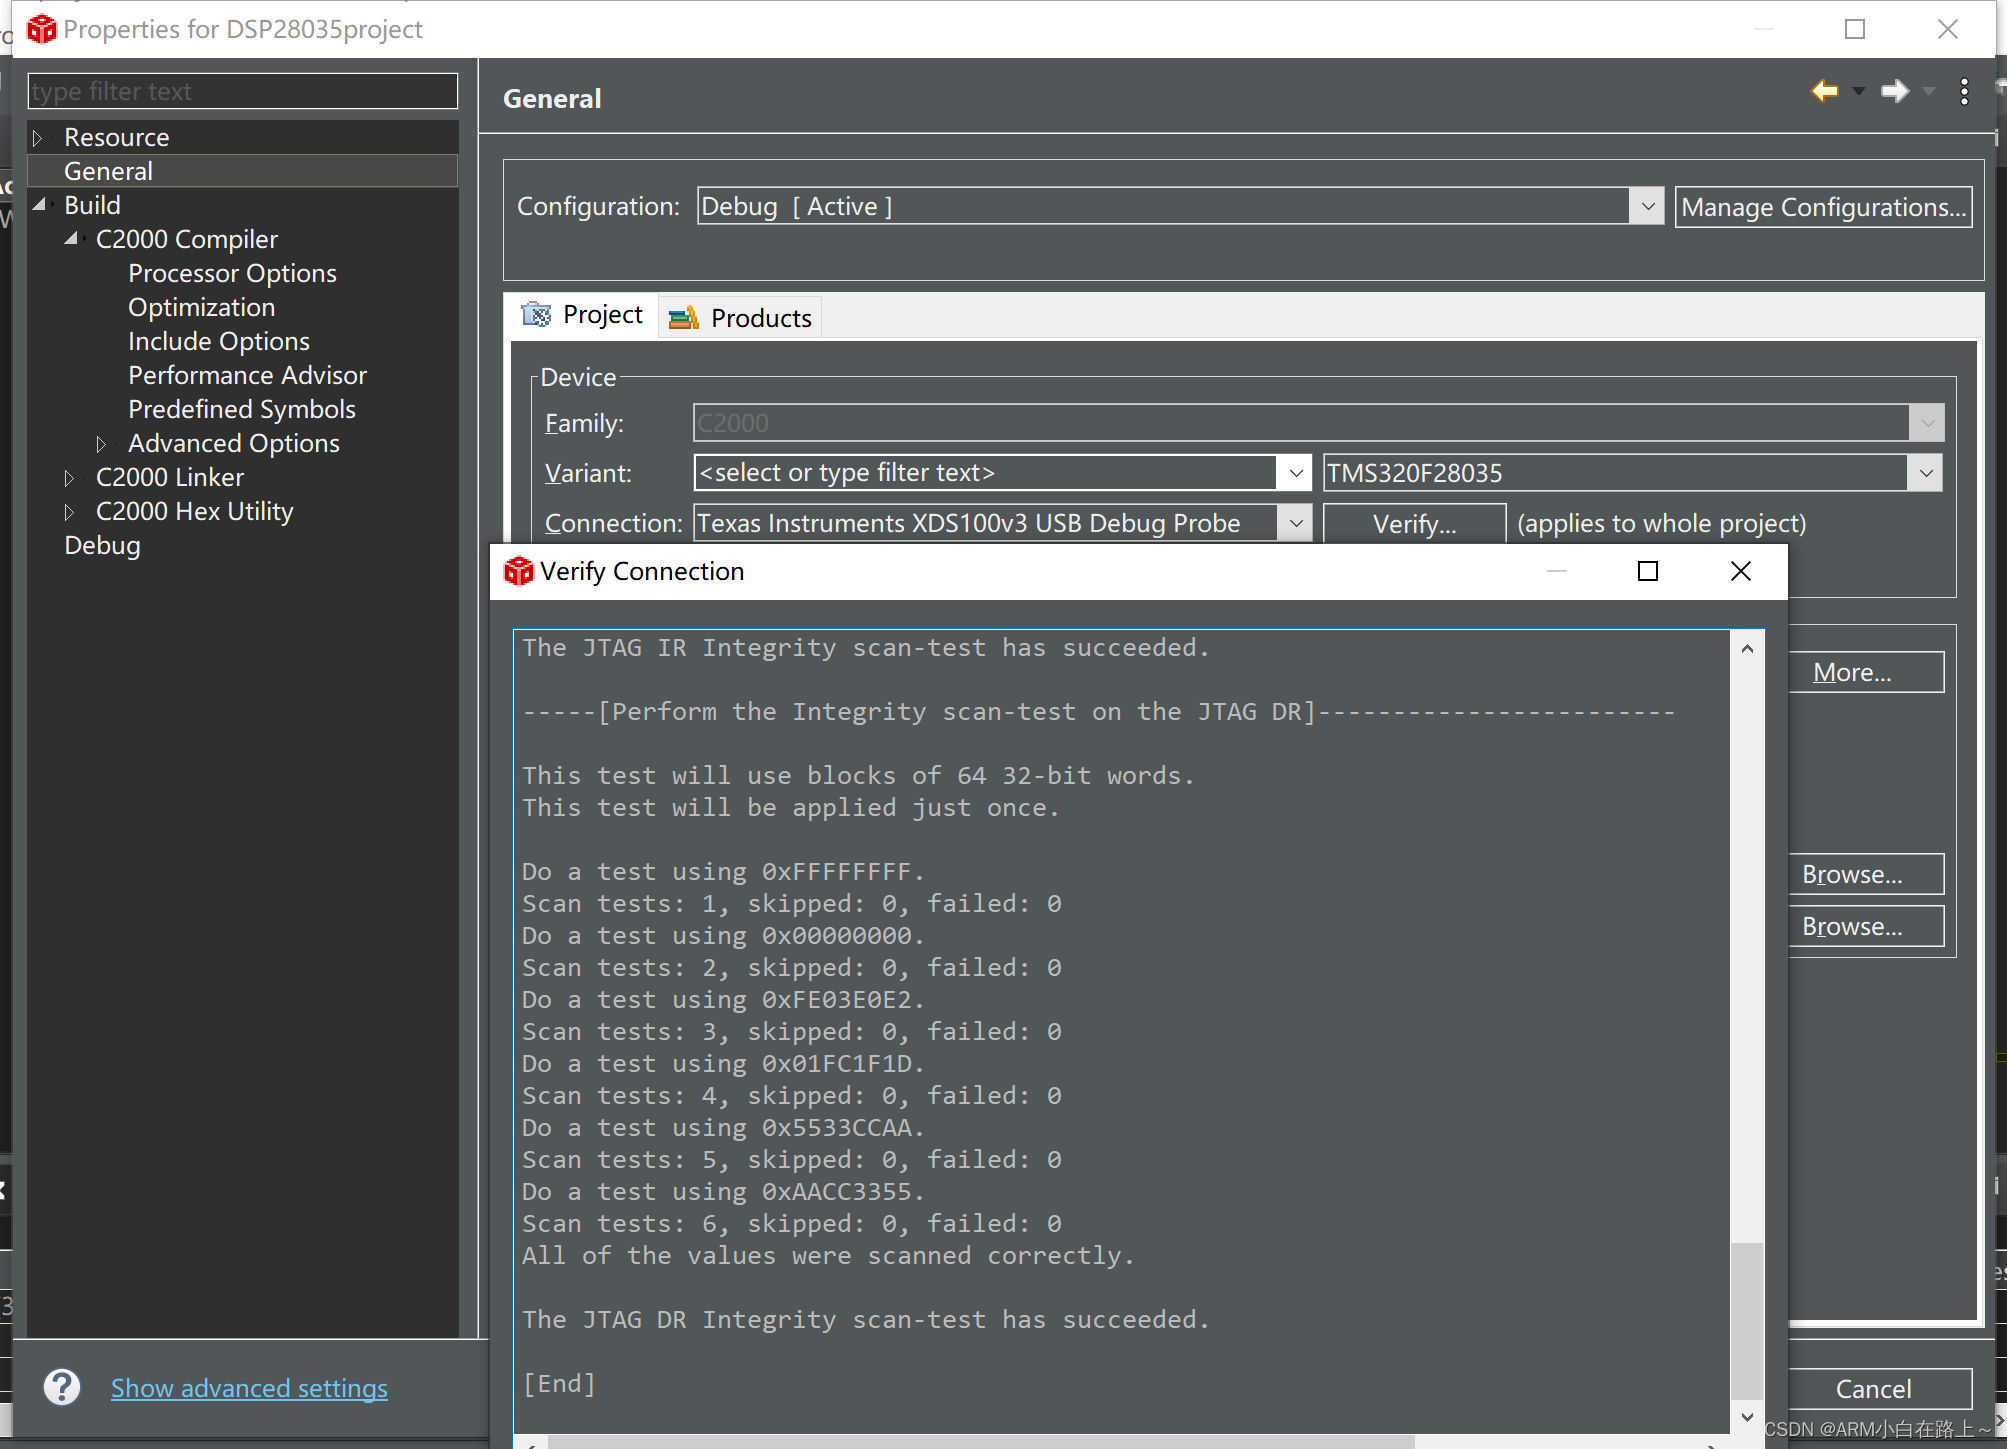Click scroll up arrow in Verify Connection

[x=1747, y=648]
